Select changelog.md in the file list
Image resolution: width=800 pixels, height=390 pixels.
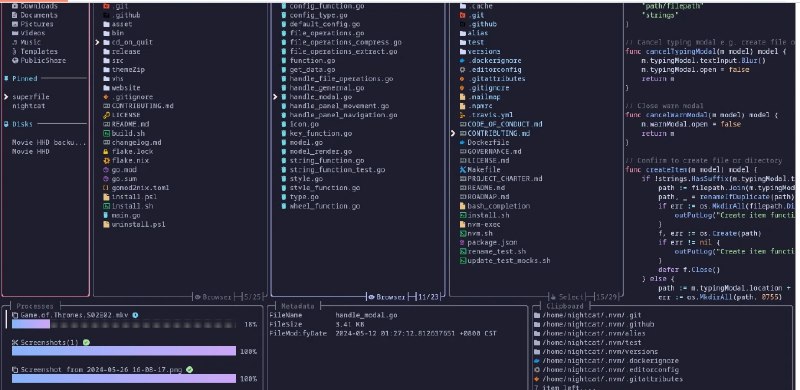[136, 142]
